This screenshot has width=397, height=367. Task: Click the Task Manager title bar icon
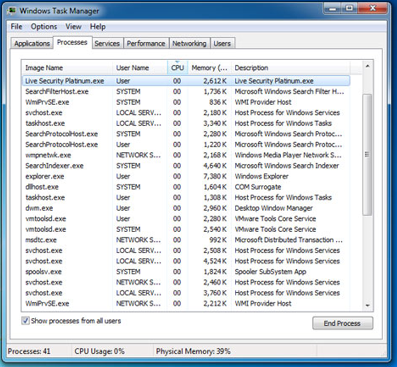(11, 10)
